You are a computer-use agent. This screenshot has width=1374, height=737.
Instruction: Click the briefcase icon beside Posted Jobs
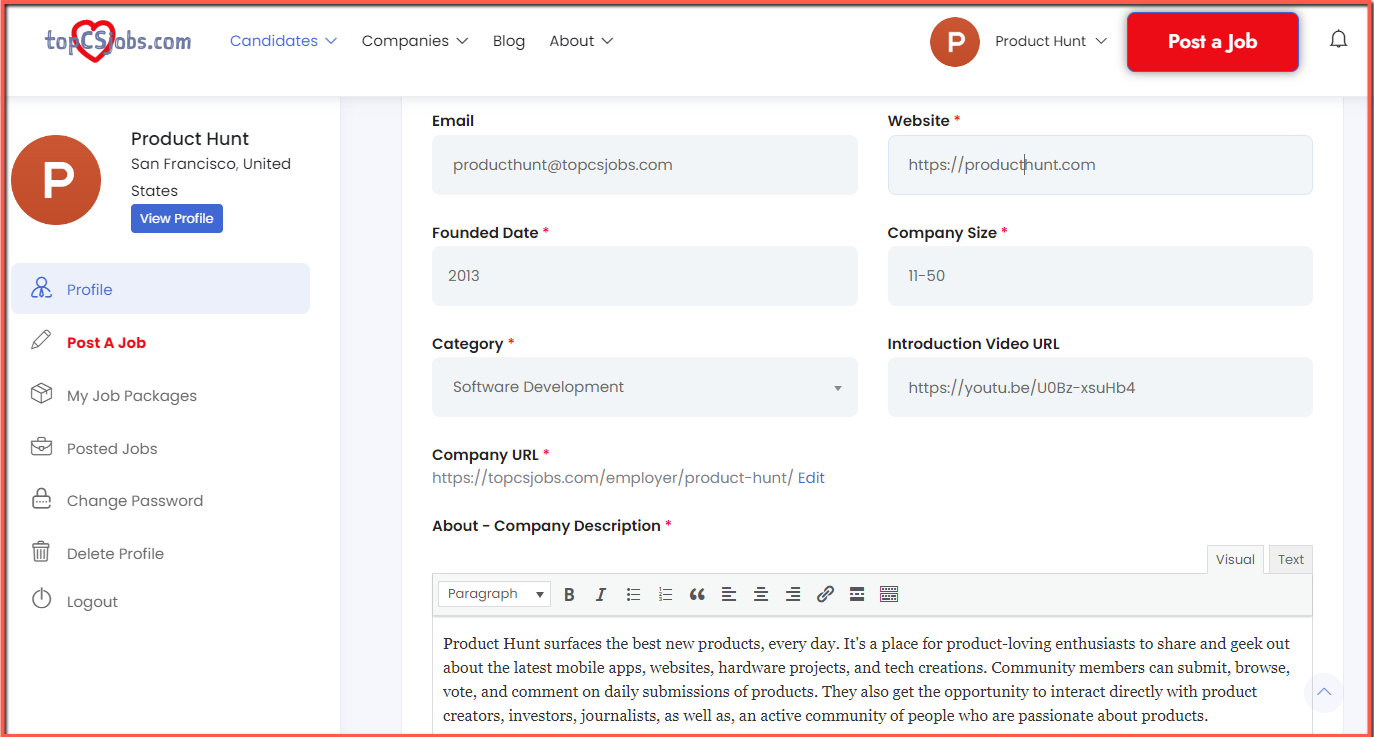coord(41,447)
